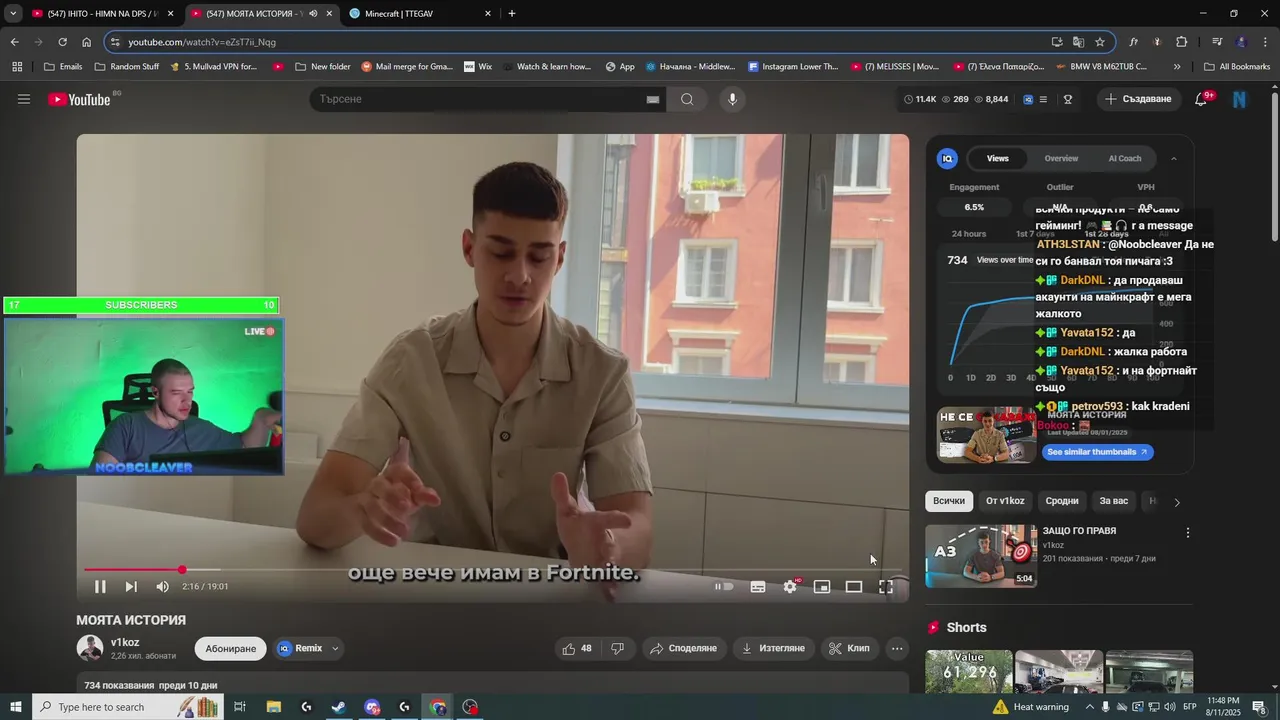Select the vidIQ Overview tab
Image resolution: width=1280 pixels, height=720 pixels.
click(x=1061, y=158)
